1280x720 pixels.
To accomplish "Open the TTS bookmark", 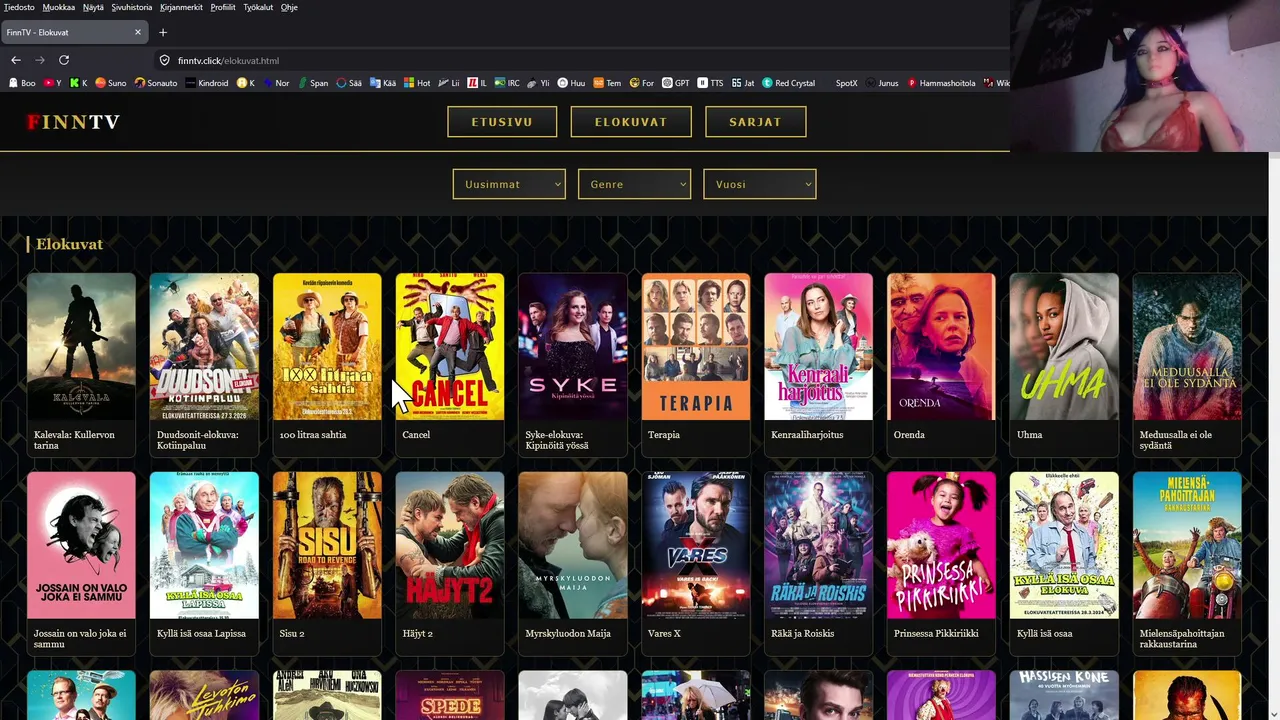I will [709, 83].
